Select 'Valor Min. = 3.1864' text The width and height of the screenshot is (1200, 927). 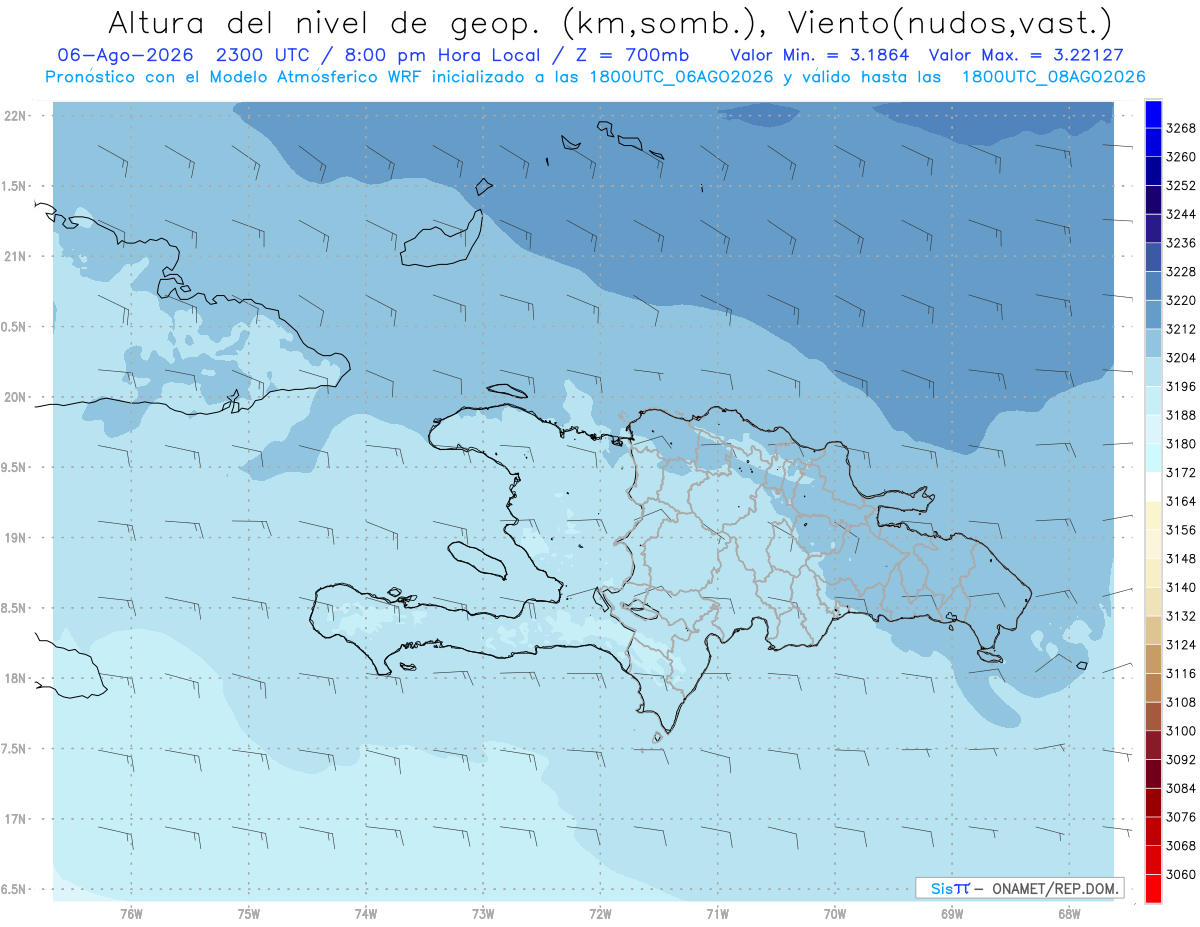click(820, 55)
